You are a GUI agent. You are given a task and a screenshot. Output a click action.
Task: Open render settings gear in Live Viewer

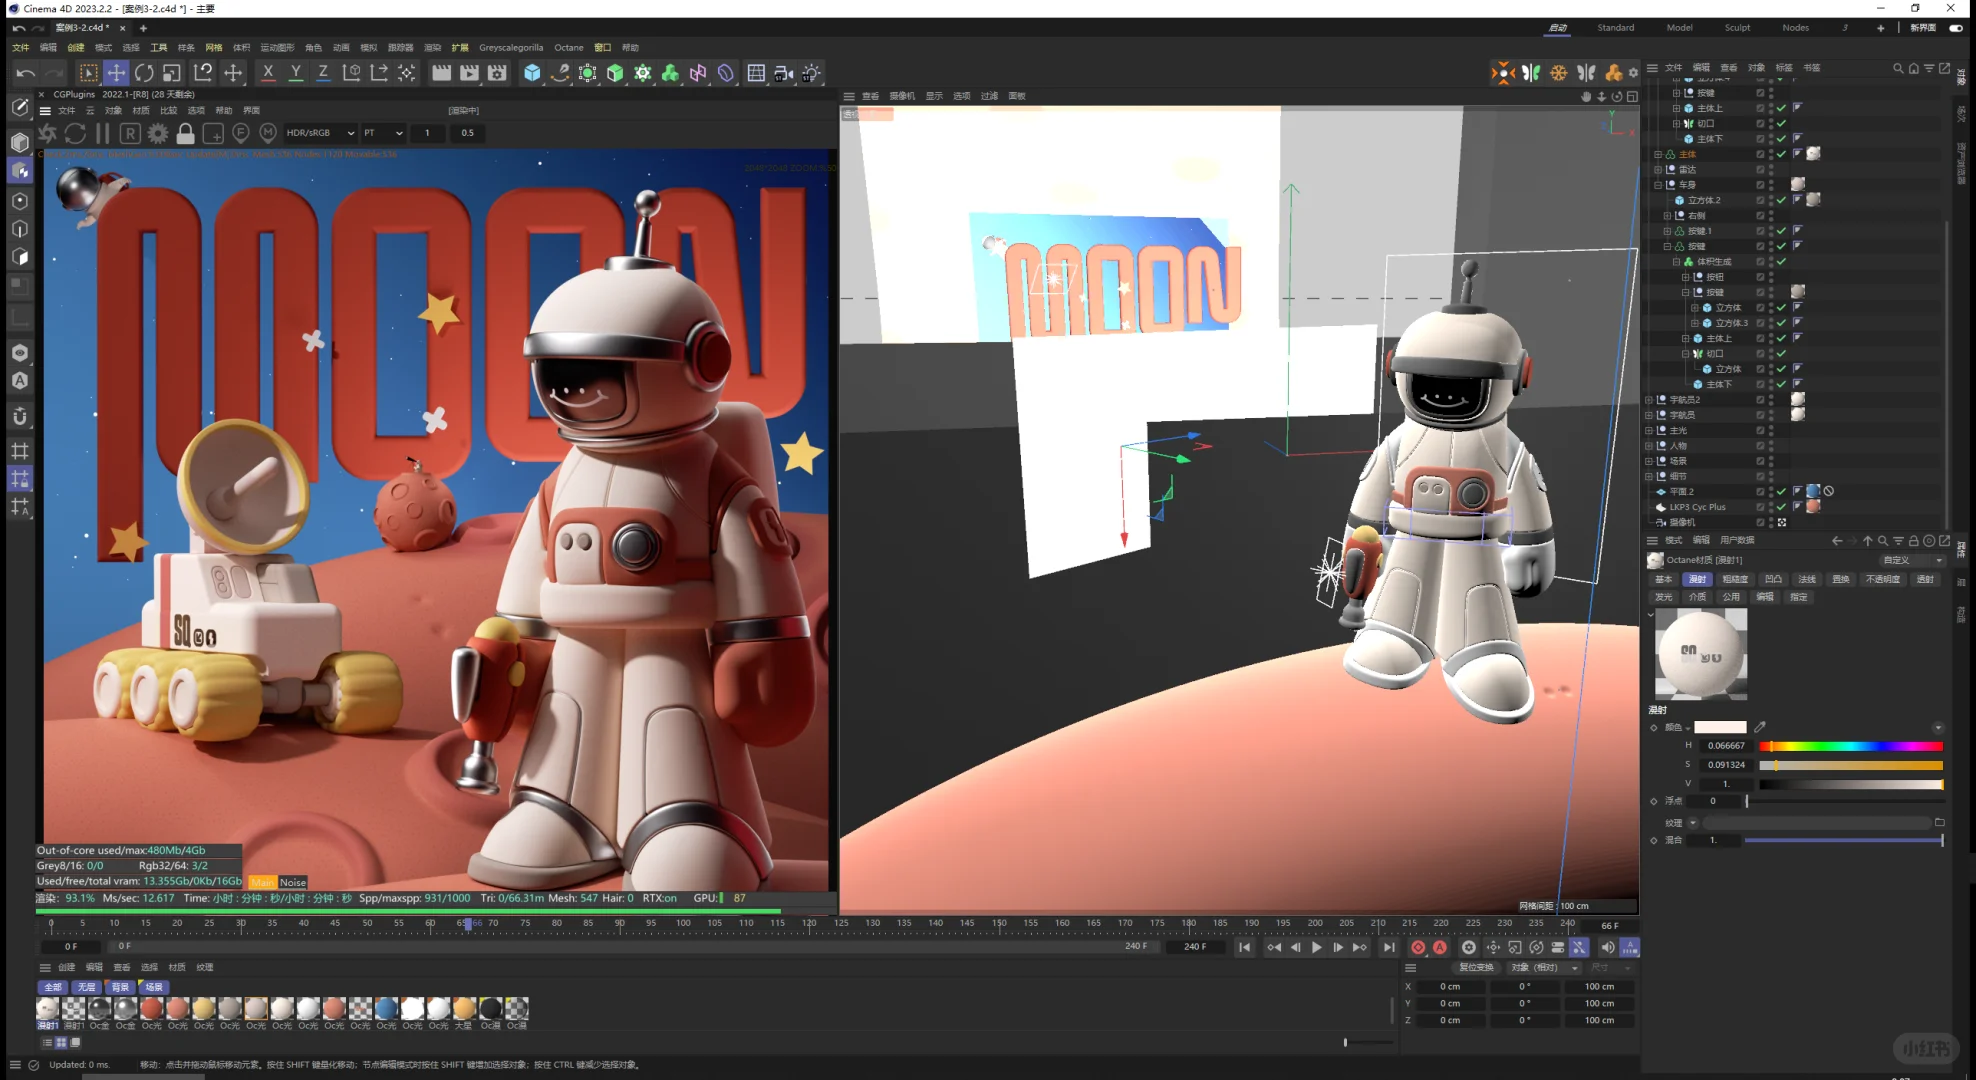(158, 133)
